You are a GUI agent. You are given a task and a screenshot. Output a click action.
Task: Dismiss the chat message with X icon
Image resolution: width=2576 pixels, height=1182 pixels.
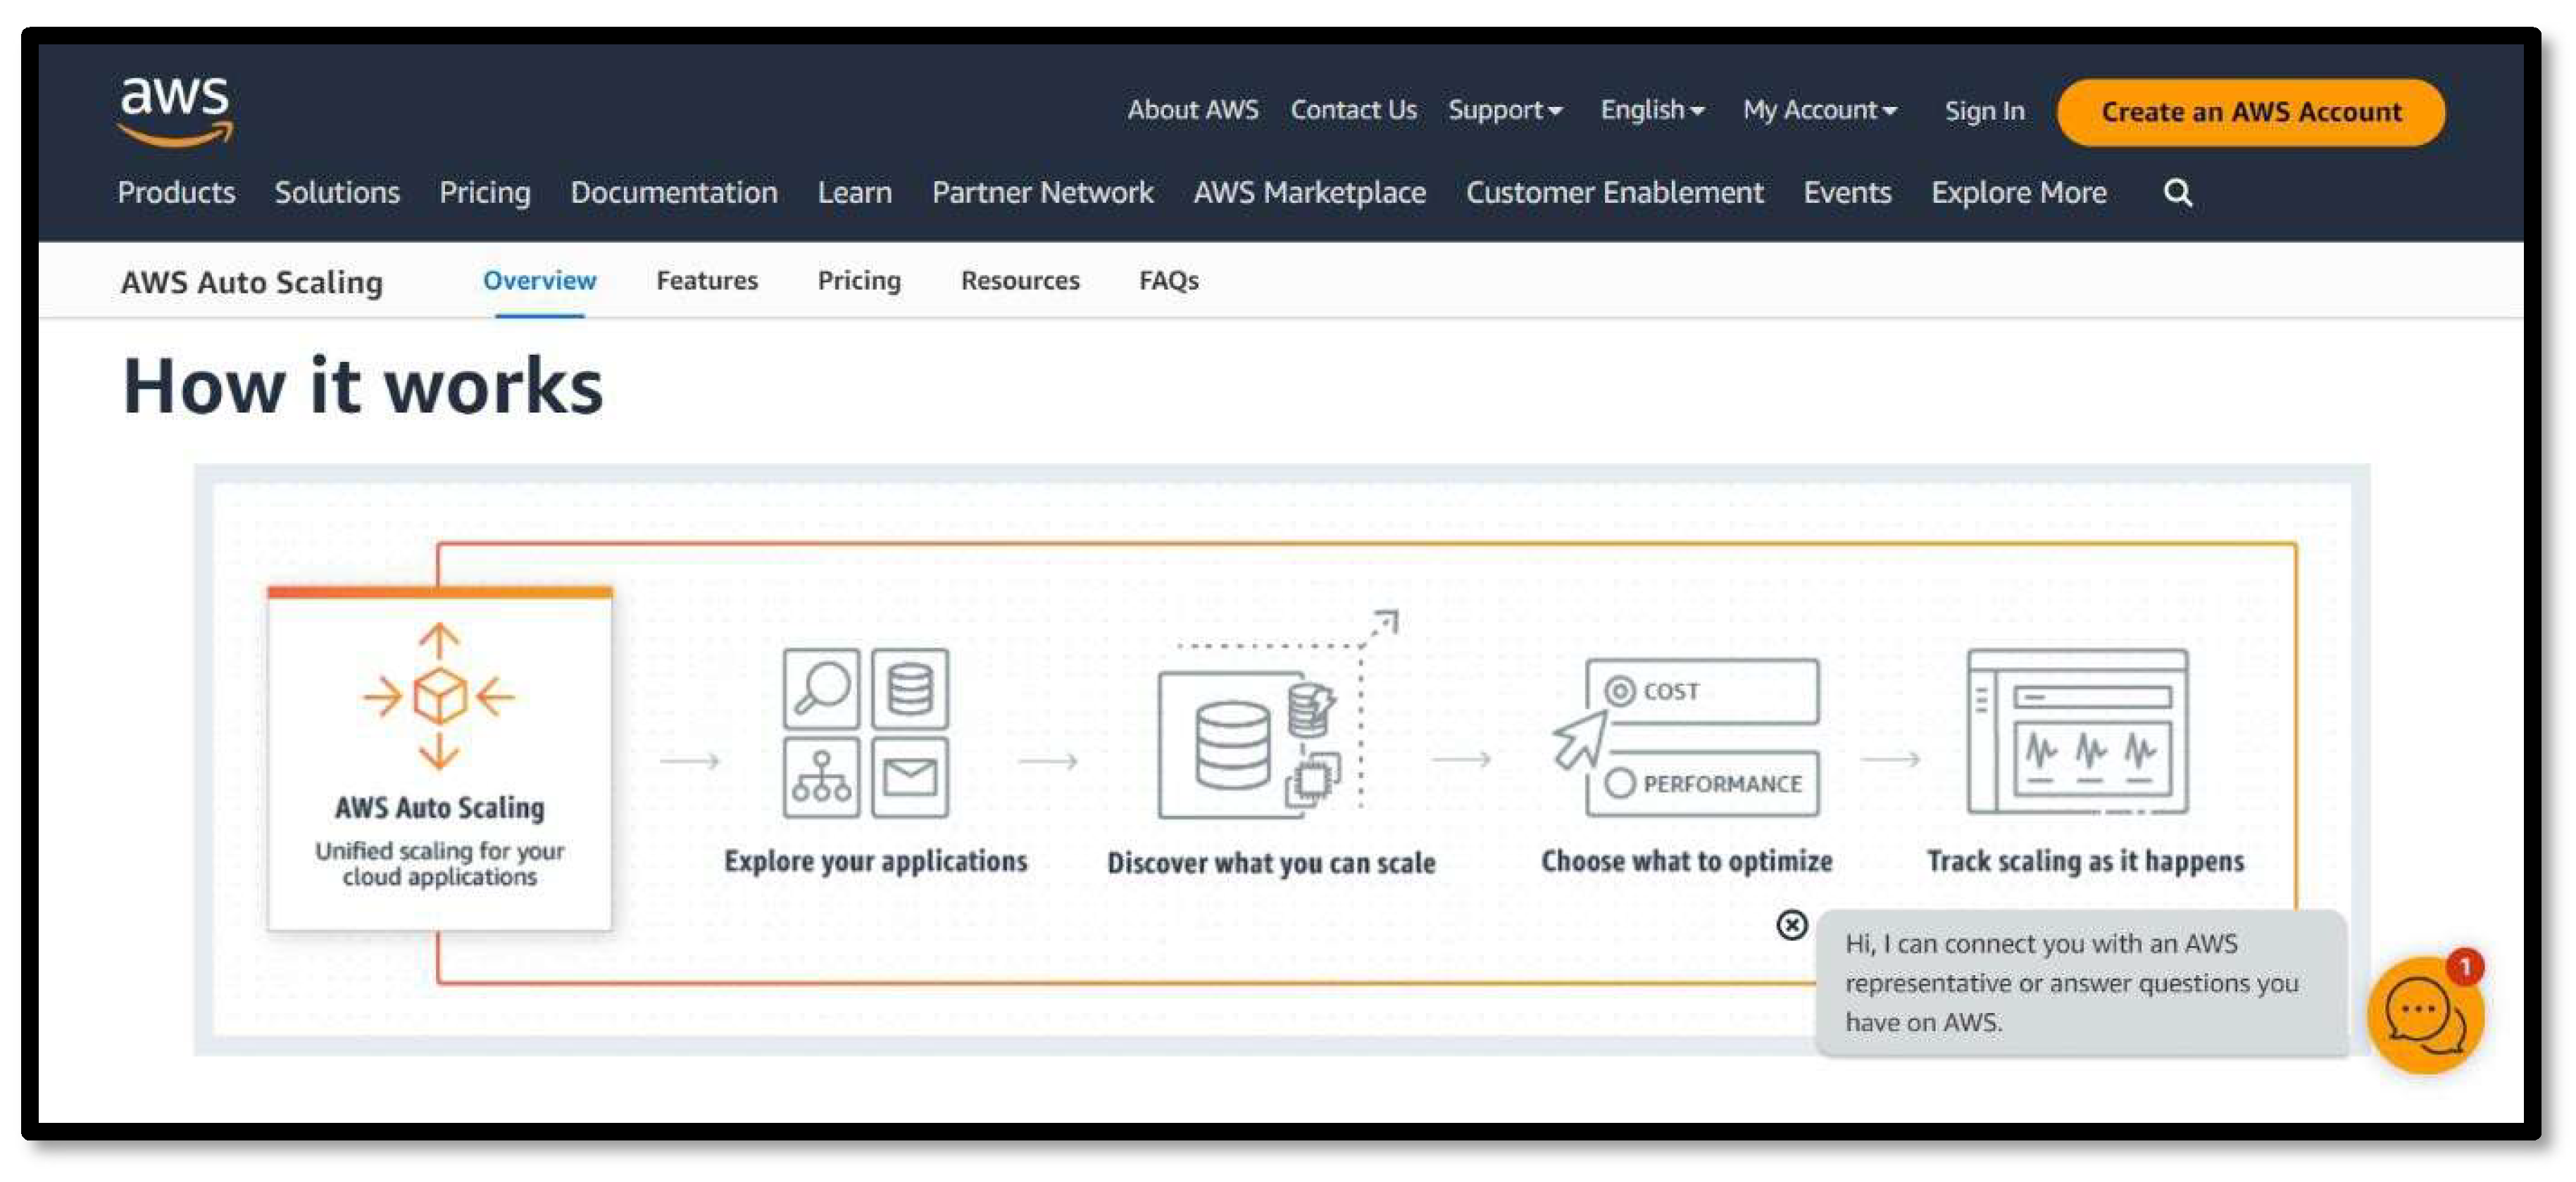pos(1791,924)
